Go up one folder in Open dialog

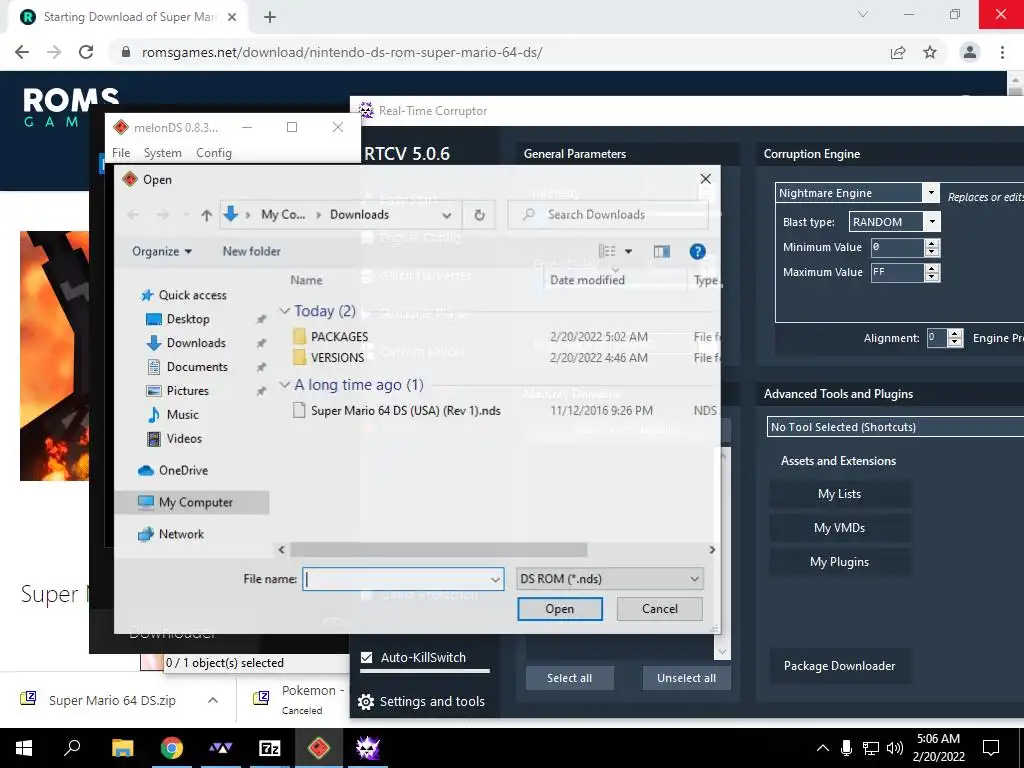pyautogui.click(x=206, y=215)
